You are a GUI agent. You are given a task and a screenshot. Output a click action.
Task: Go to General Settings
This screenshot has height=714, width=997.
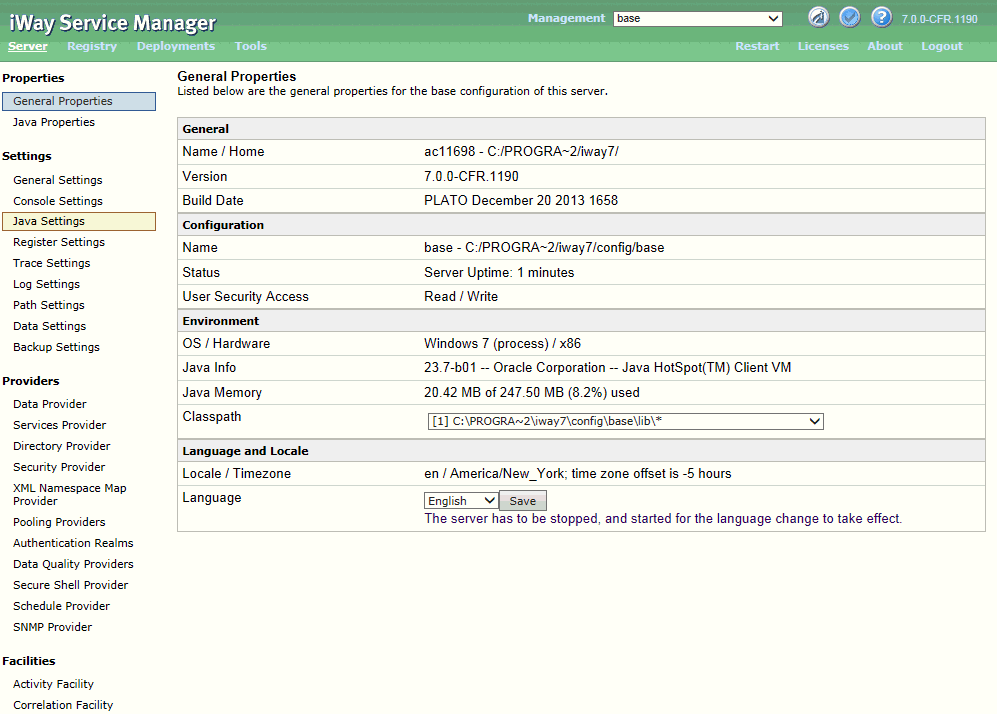pyautogui.click(x=58, y=180)
